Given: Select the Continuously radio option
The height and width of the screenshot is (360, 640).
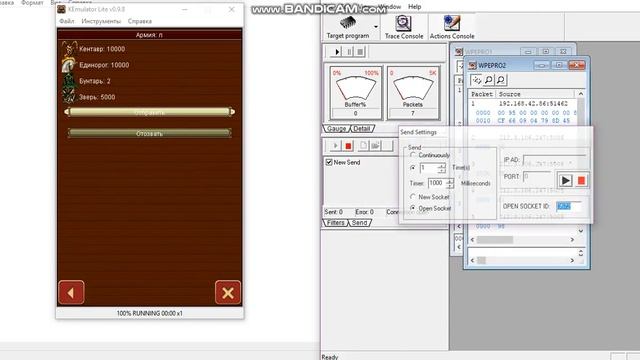Looking at the screenshot, I should pos(413,155).
